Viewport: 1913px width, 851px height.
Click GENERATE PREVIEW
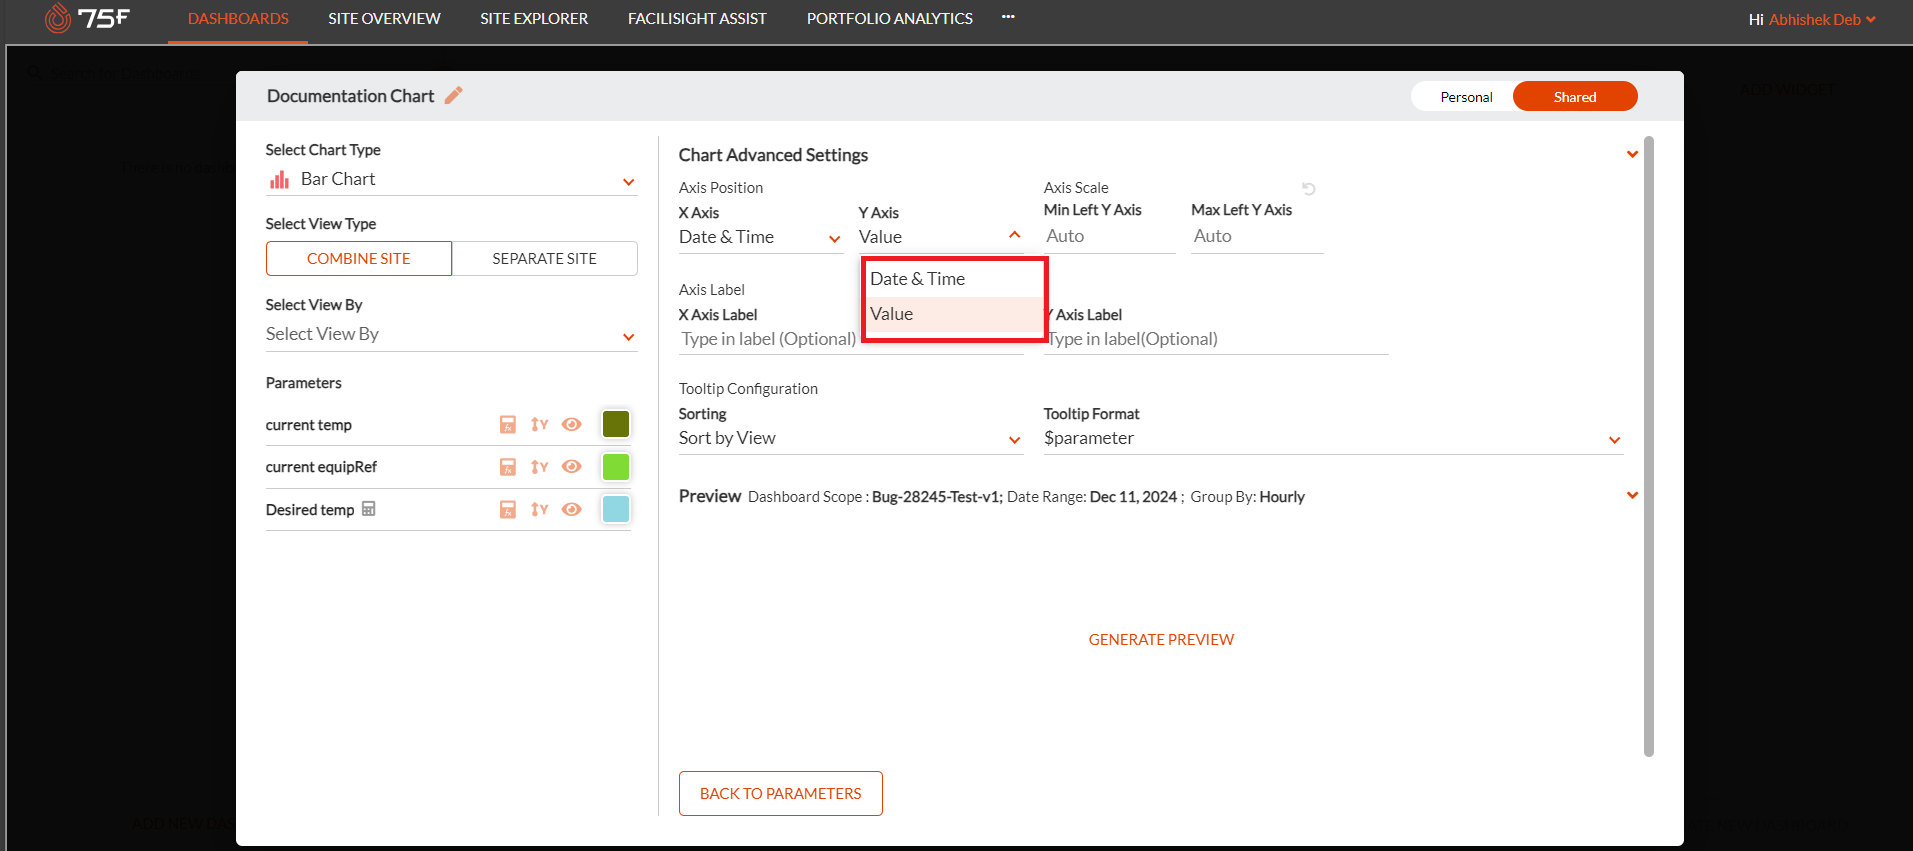pos(1161,640)
